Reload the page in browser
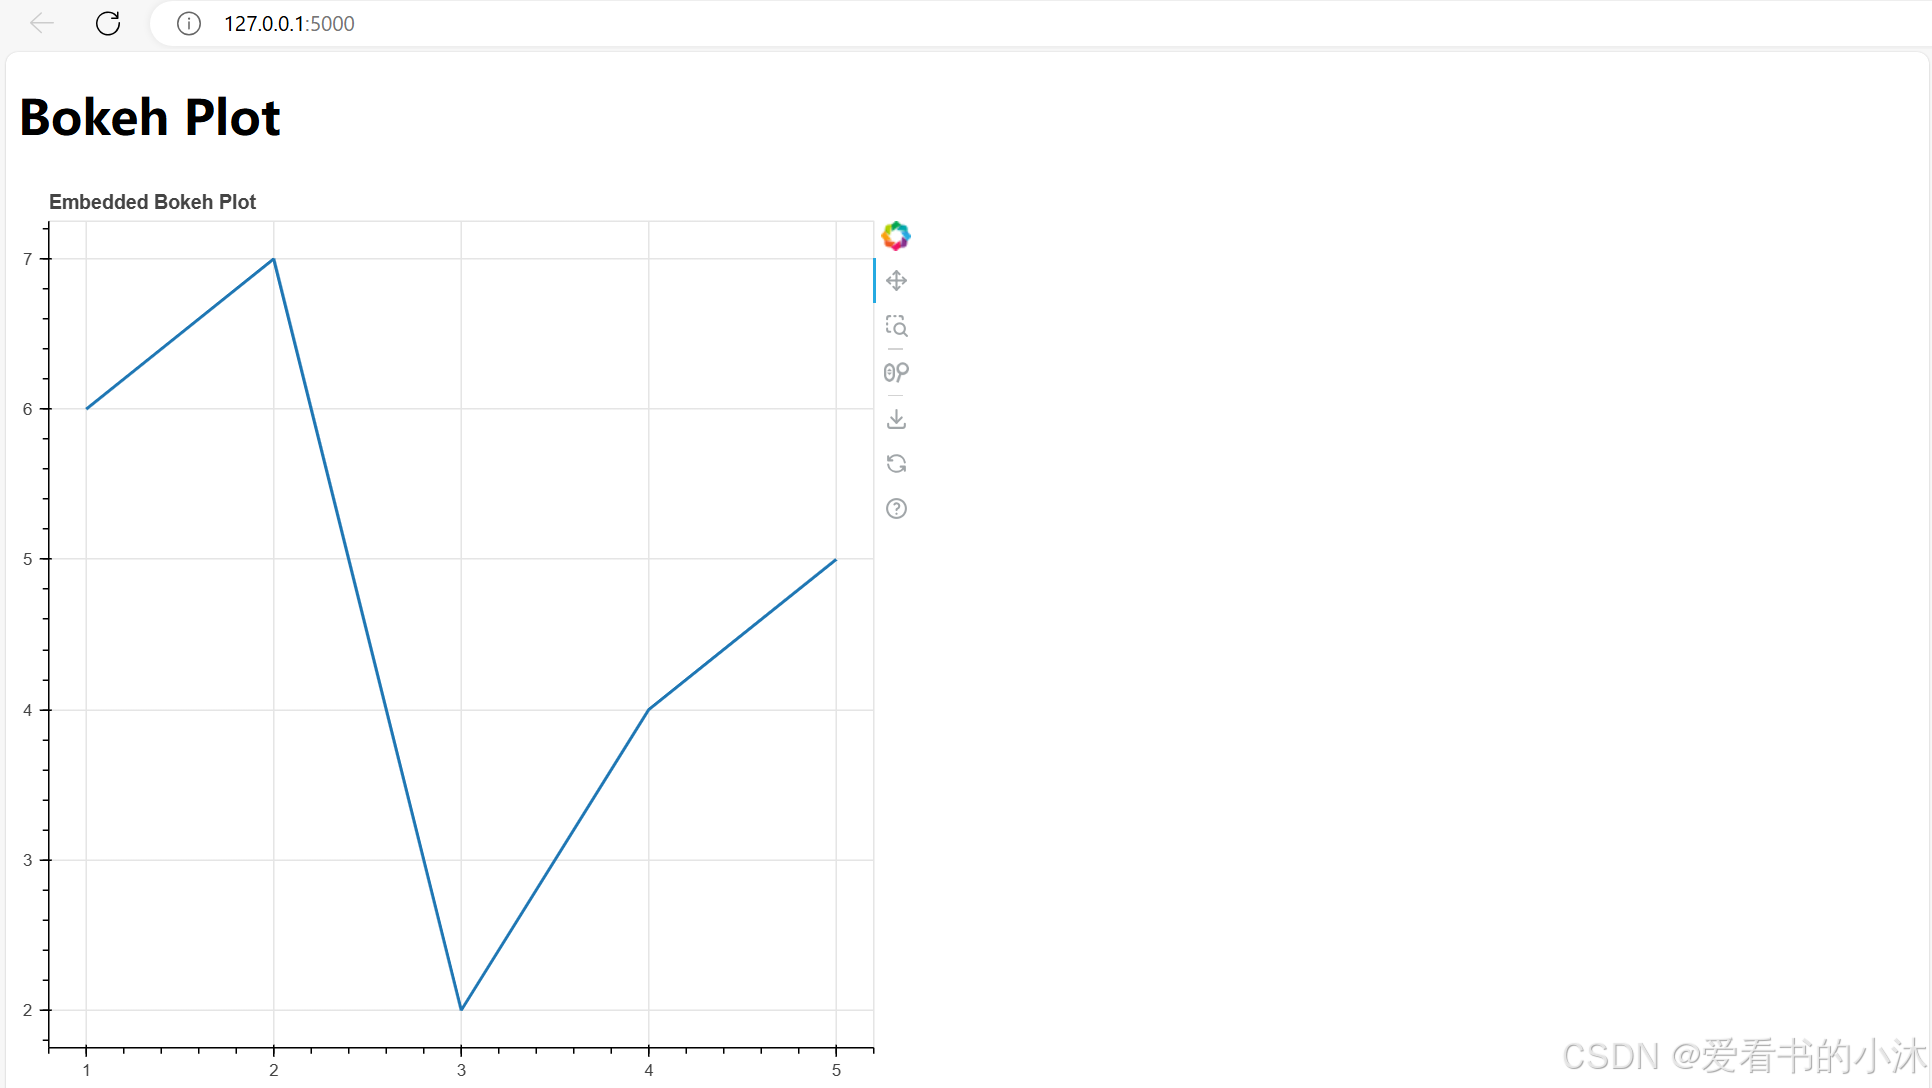 click(x=108, y=23)
